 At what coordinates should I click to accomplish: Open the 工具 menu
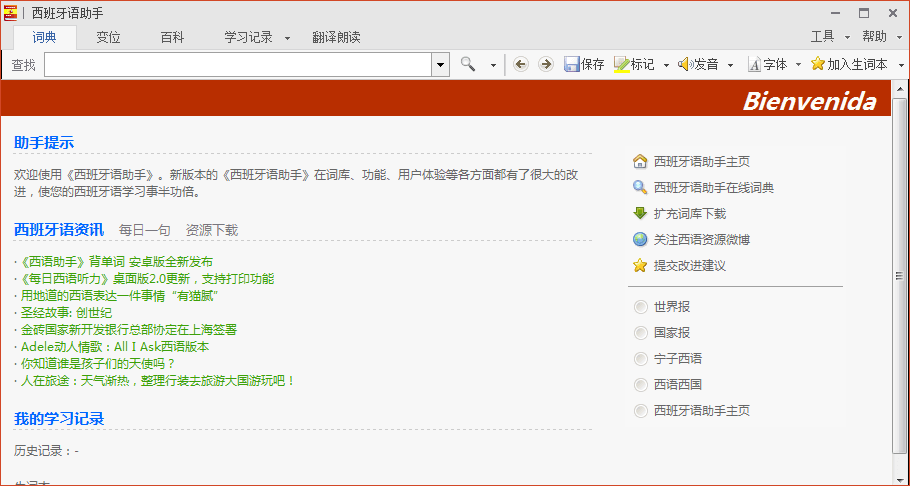pos(822,36)
